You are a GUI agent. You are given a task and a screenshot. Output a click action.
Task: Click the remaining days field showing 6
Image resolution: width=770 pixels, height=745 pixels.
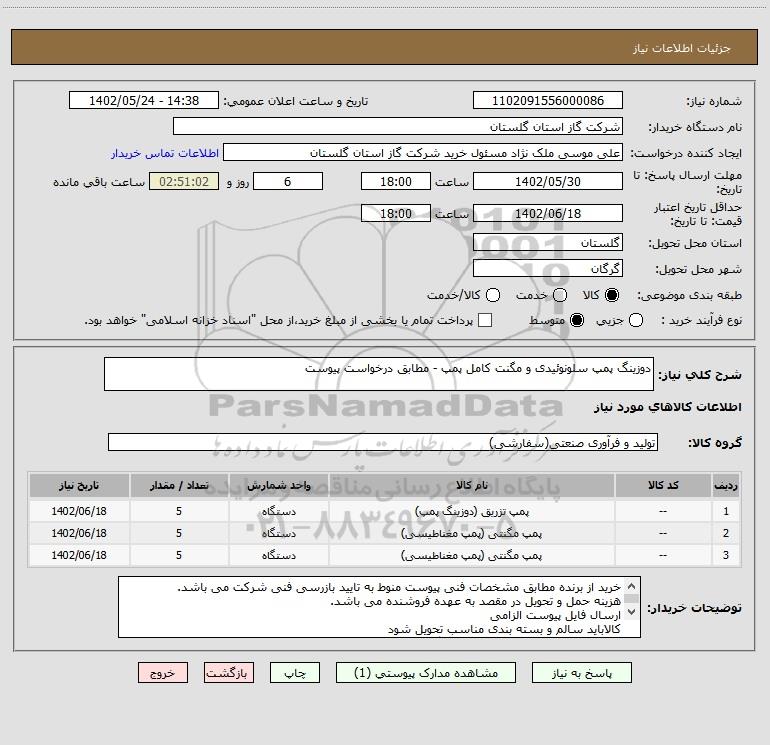(x=288, y=181)
